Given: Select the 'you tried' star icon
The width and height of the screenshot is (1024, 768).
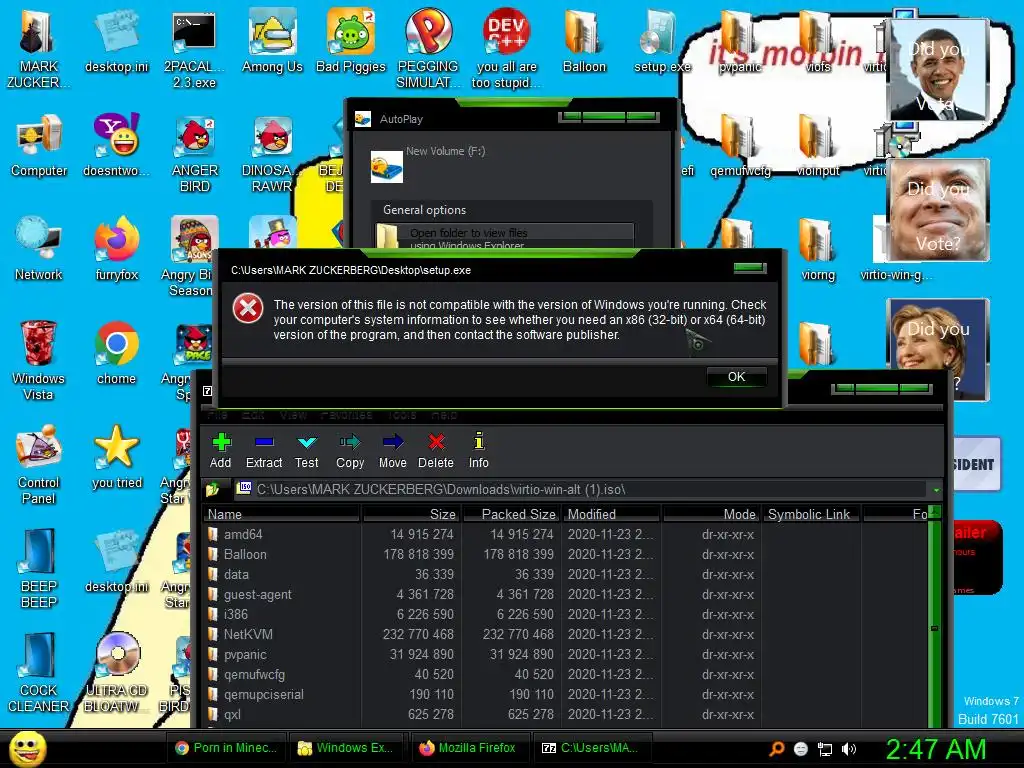Looking at the screenshot, I should pyautogui.click(x=116, y=457).
